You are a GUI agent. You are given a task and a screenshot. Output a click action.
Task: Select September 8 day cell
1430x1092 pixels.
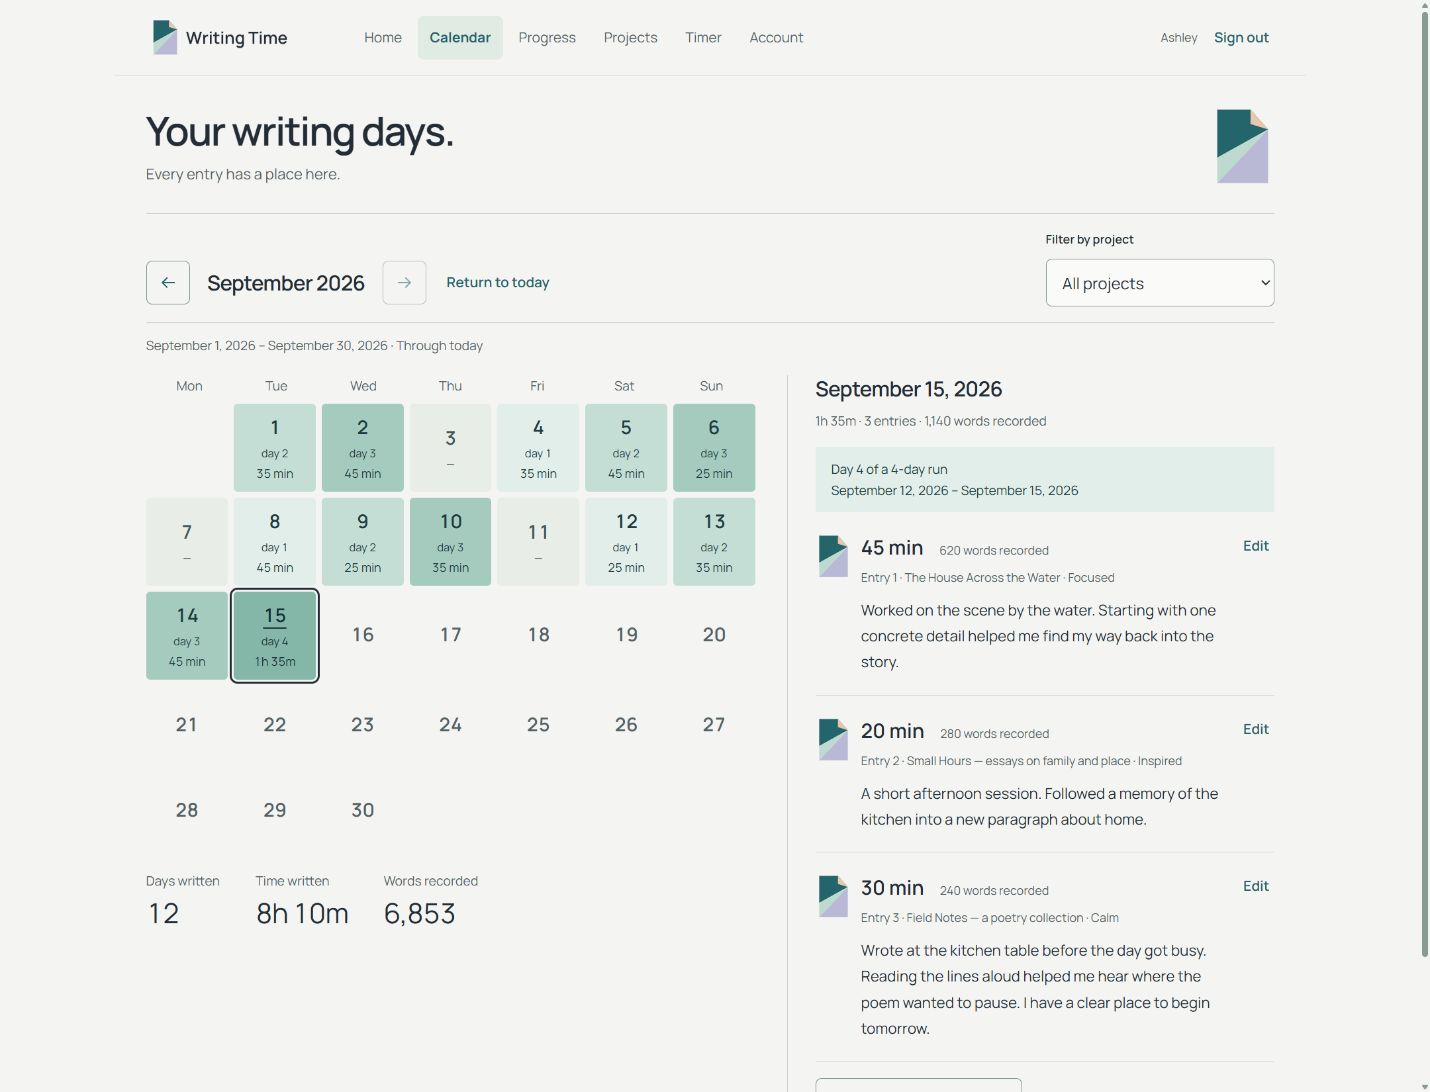(275, 542)
